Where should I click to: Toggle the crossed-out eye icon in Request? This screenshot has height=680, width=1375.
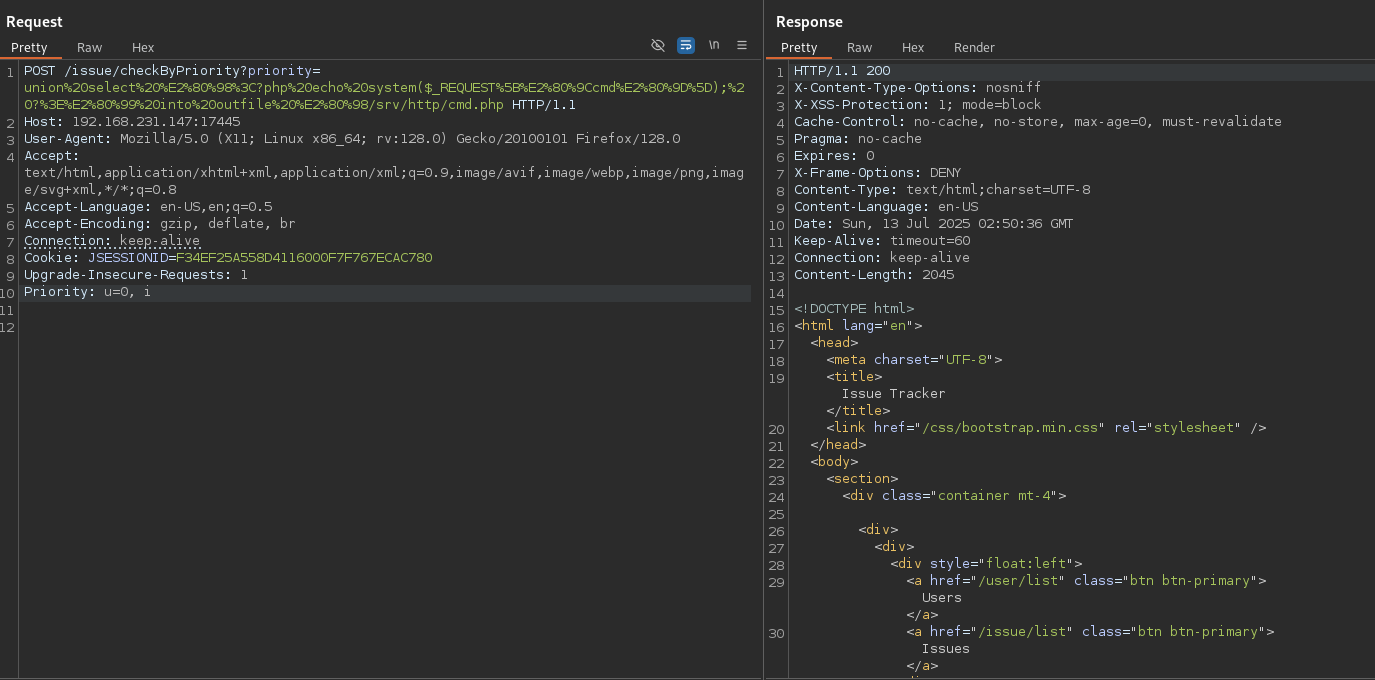click(658, 45)
